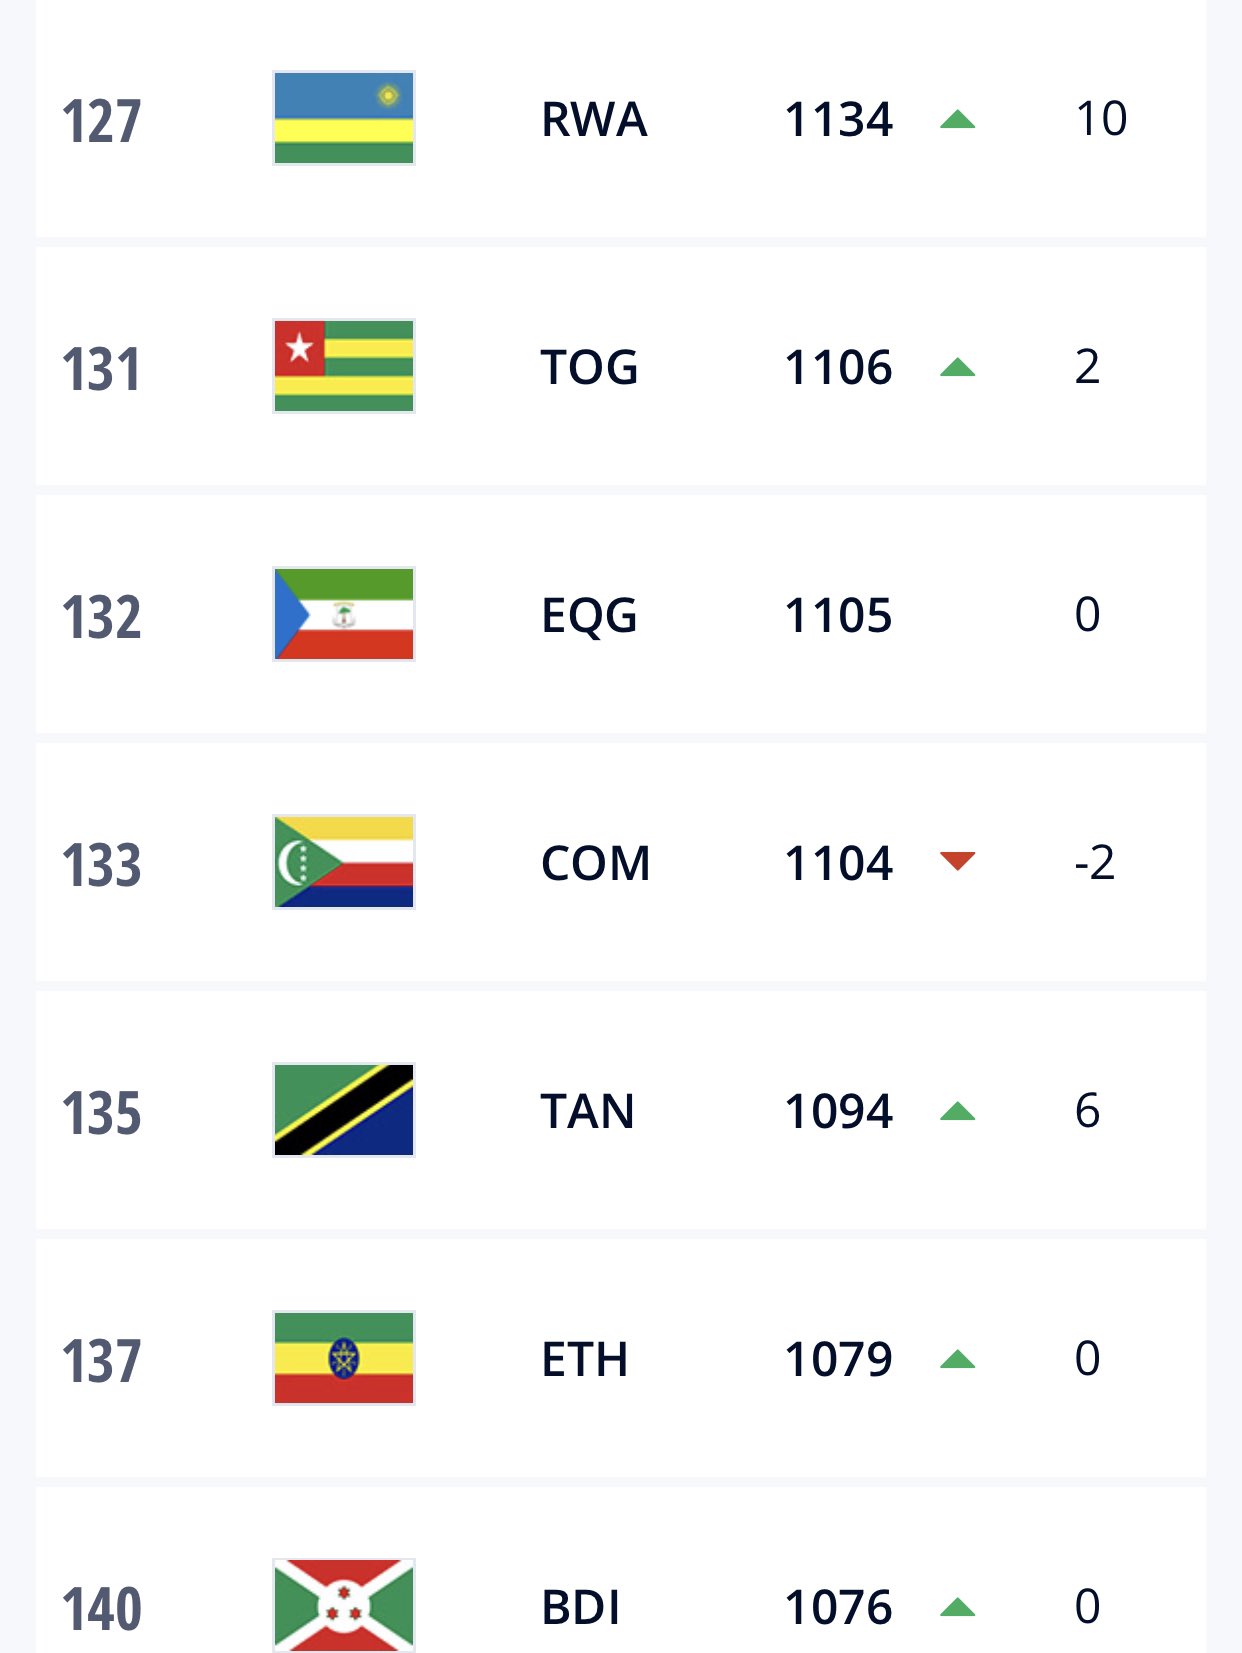Click the Rwanda flag icon

344,118
